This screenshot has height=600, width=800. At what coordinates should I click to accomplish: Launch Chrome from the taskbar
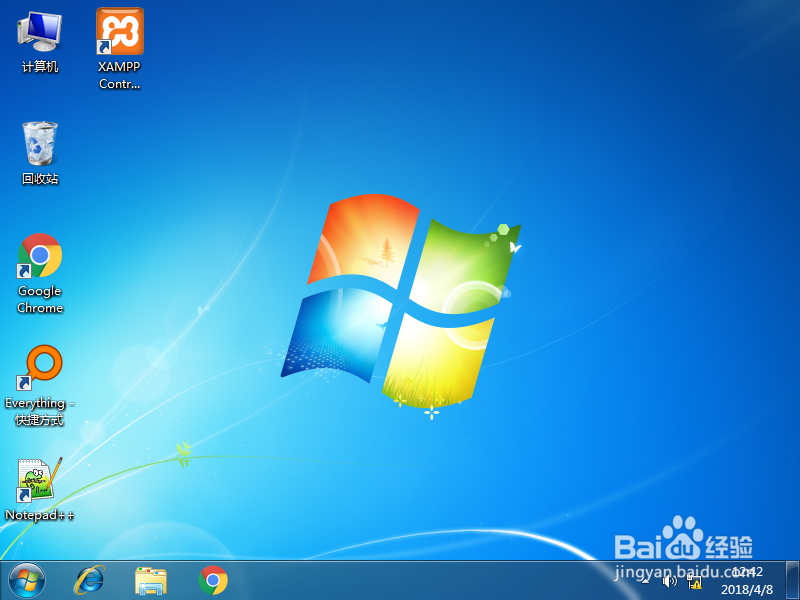pyautogui.click(x=213, y=581)
